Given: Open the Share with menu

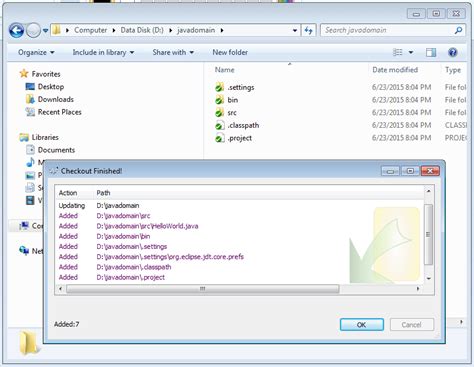Looking at the screenshot, I should (173, 52).
